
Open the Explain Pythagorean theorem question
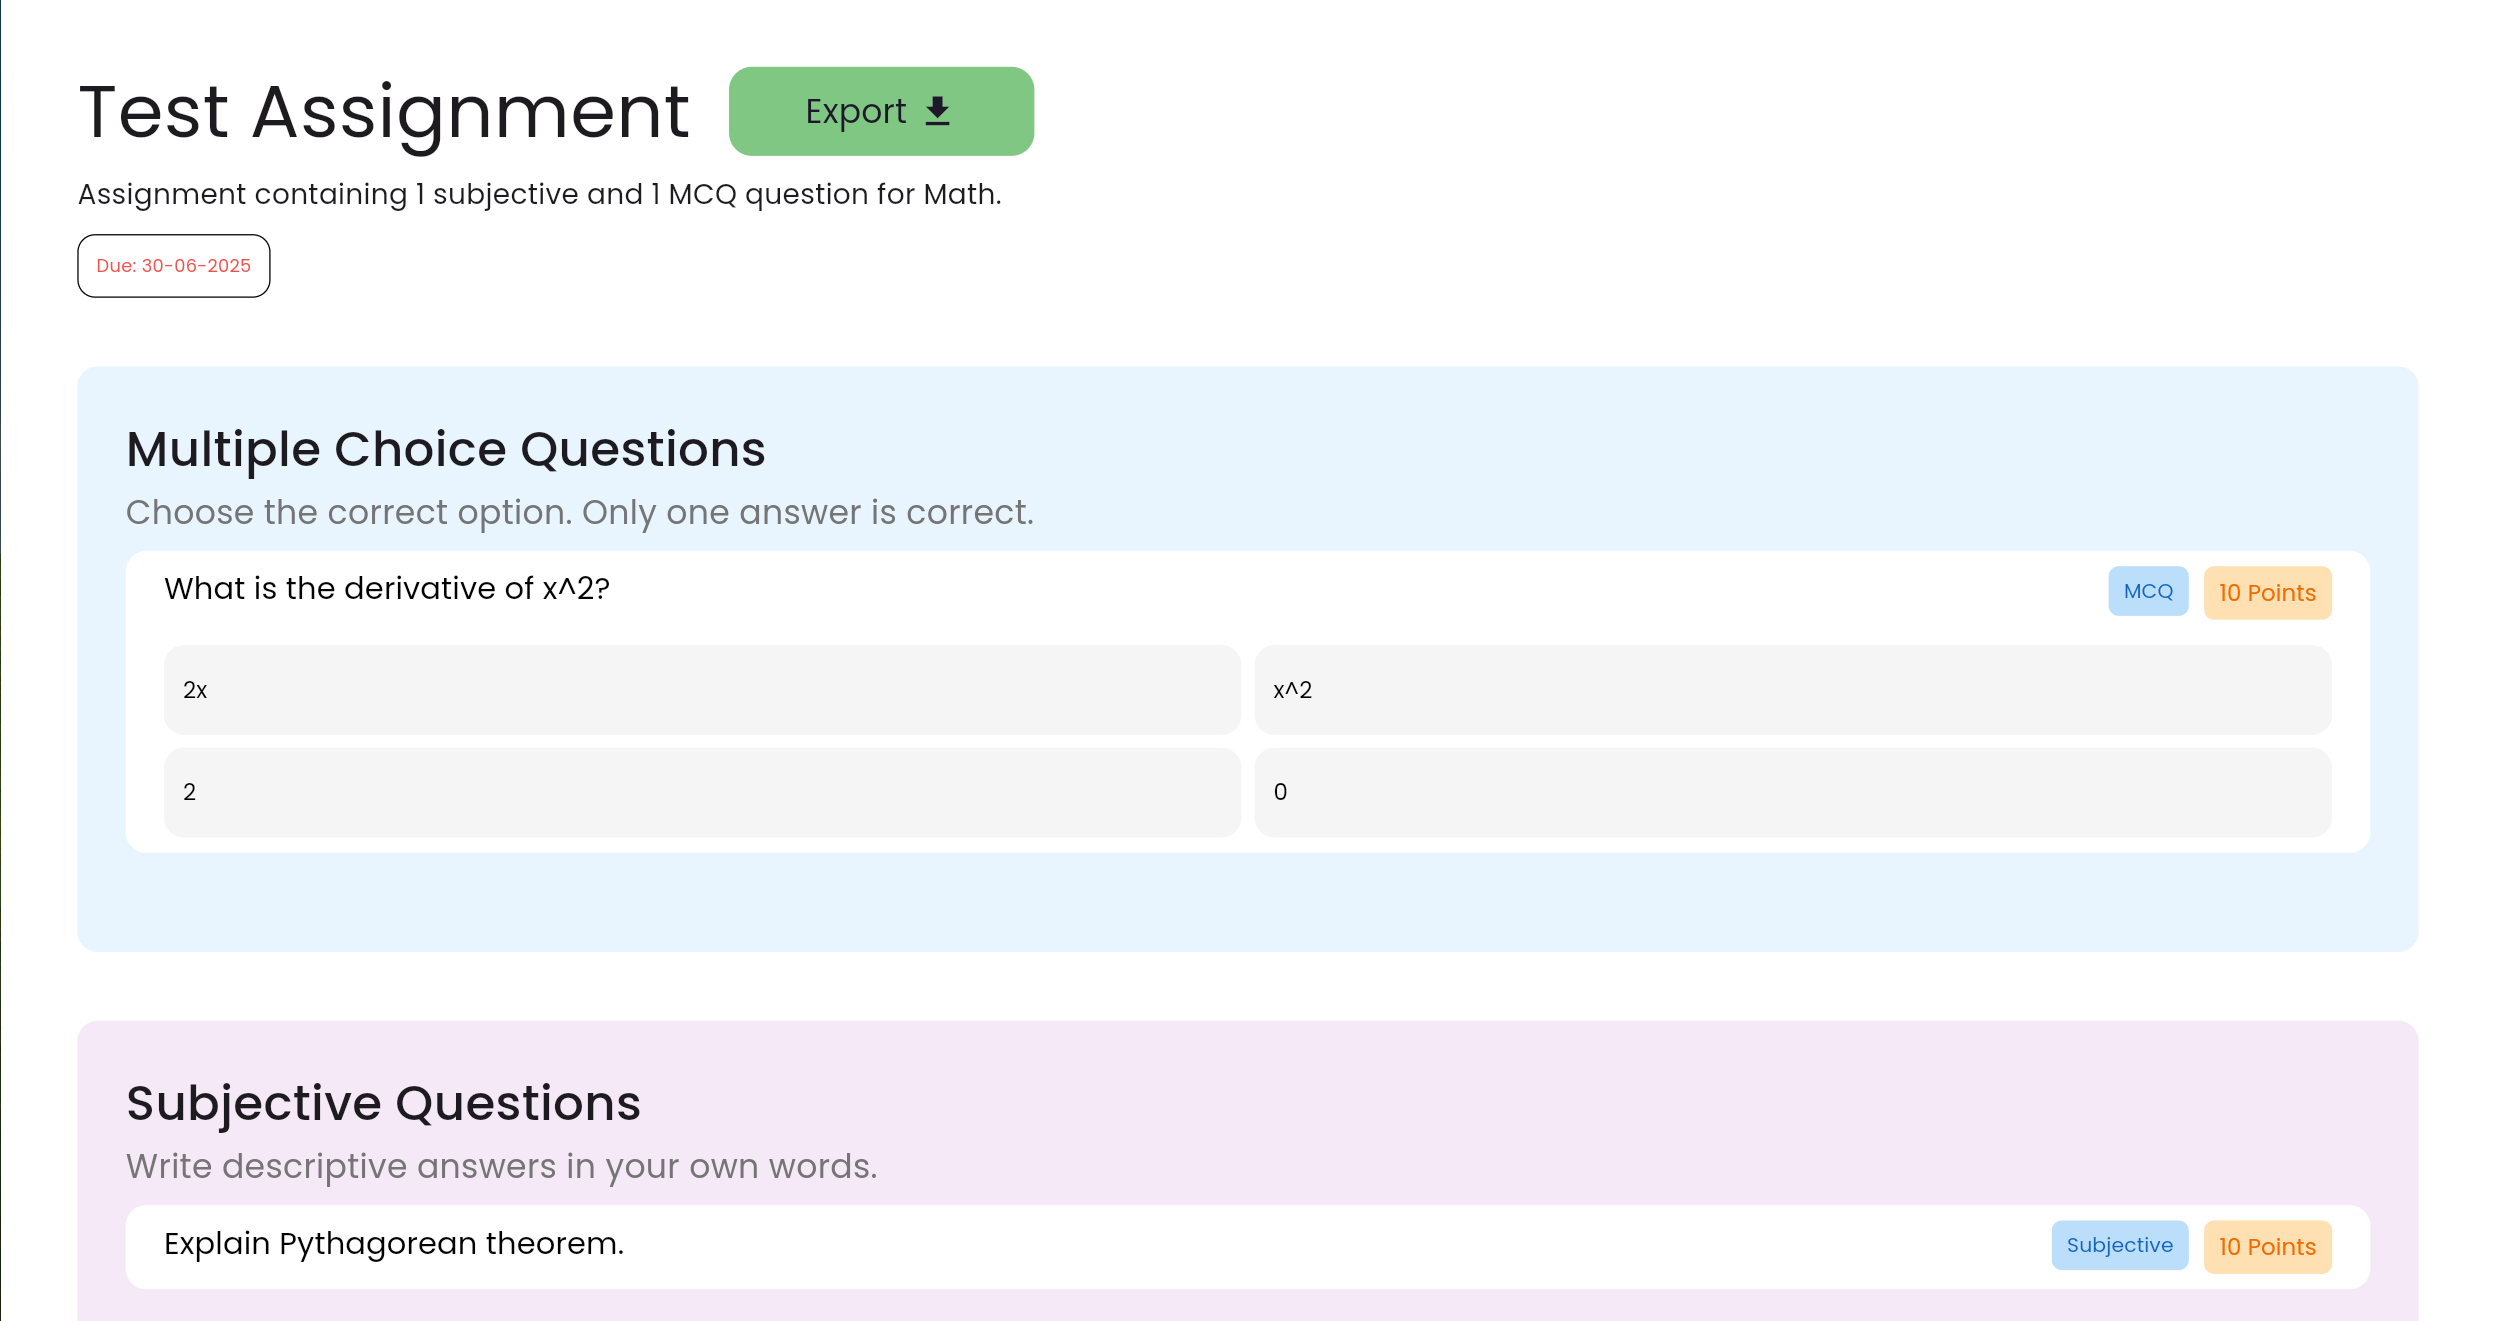pyautogui.click(x=394, y=1243)
